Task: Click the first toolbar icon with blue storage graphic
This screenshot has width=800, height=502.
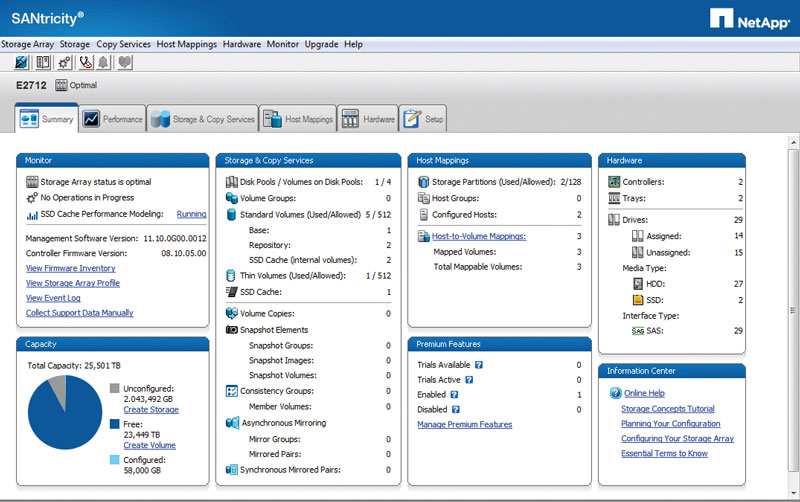Action: click(x=22, y=62)
